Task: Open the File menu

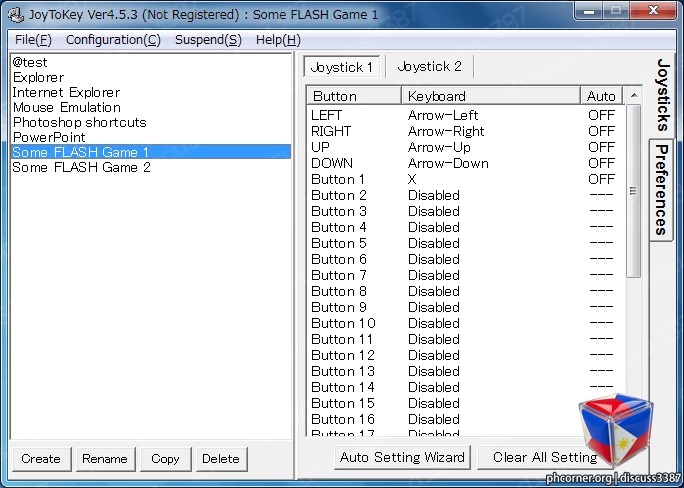Action: tap(33, 40)
